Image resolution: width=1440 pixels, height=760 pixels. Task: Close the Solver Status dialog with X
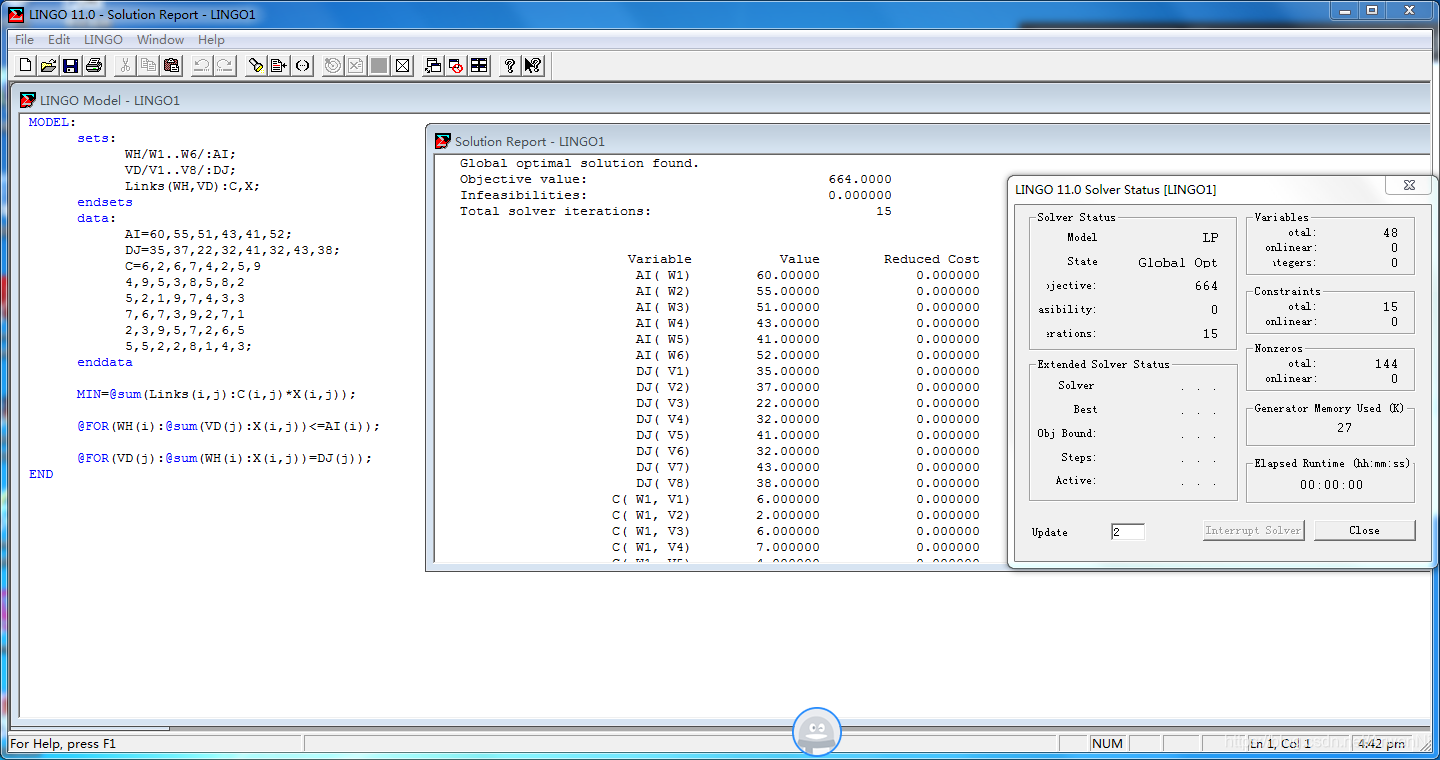point(1408,185)
